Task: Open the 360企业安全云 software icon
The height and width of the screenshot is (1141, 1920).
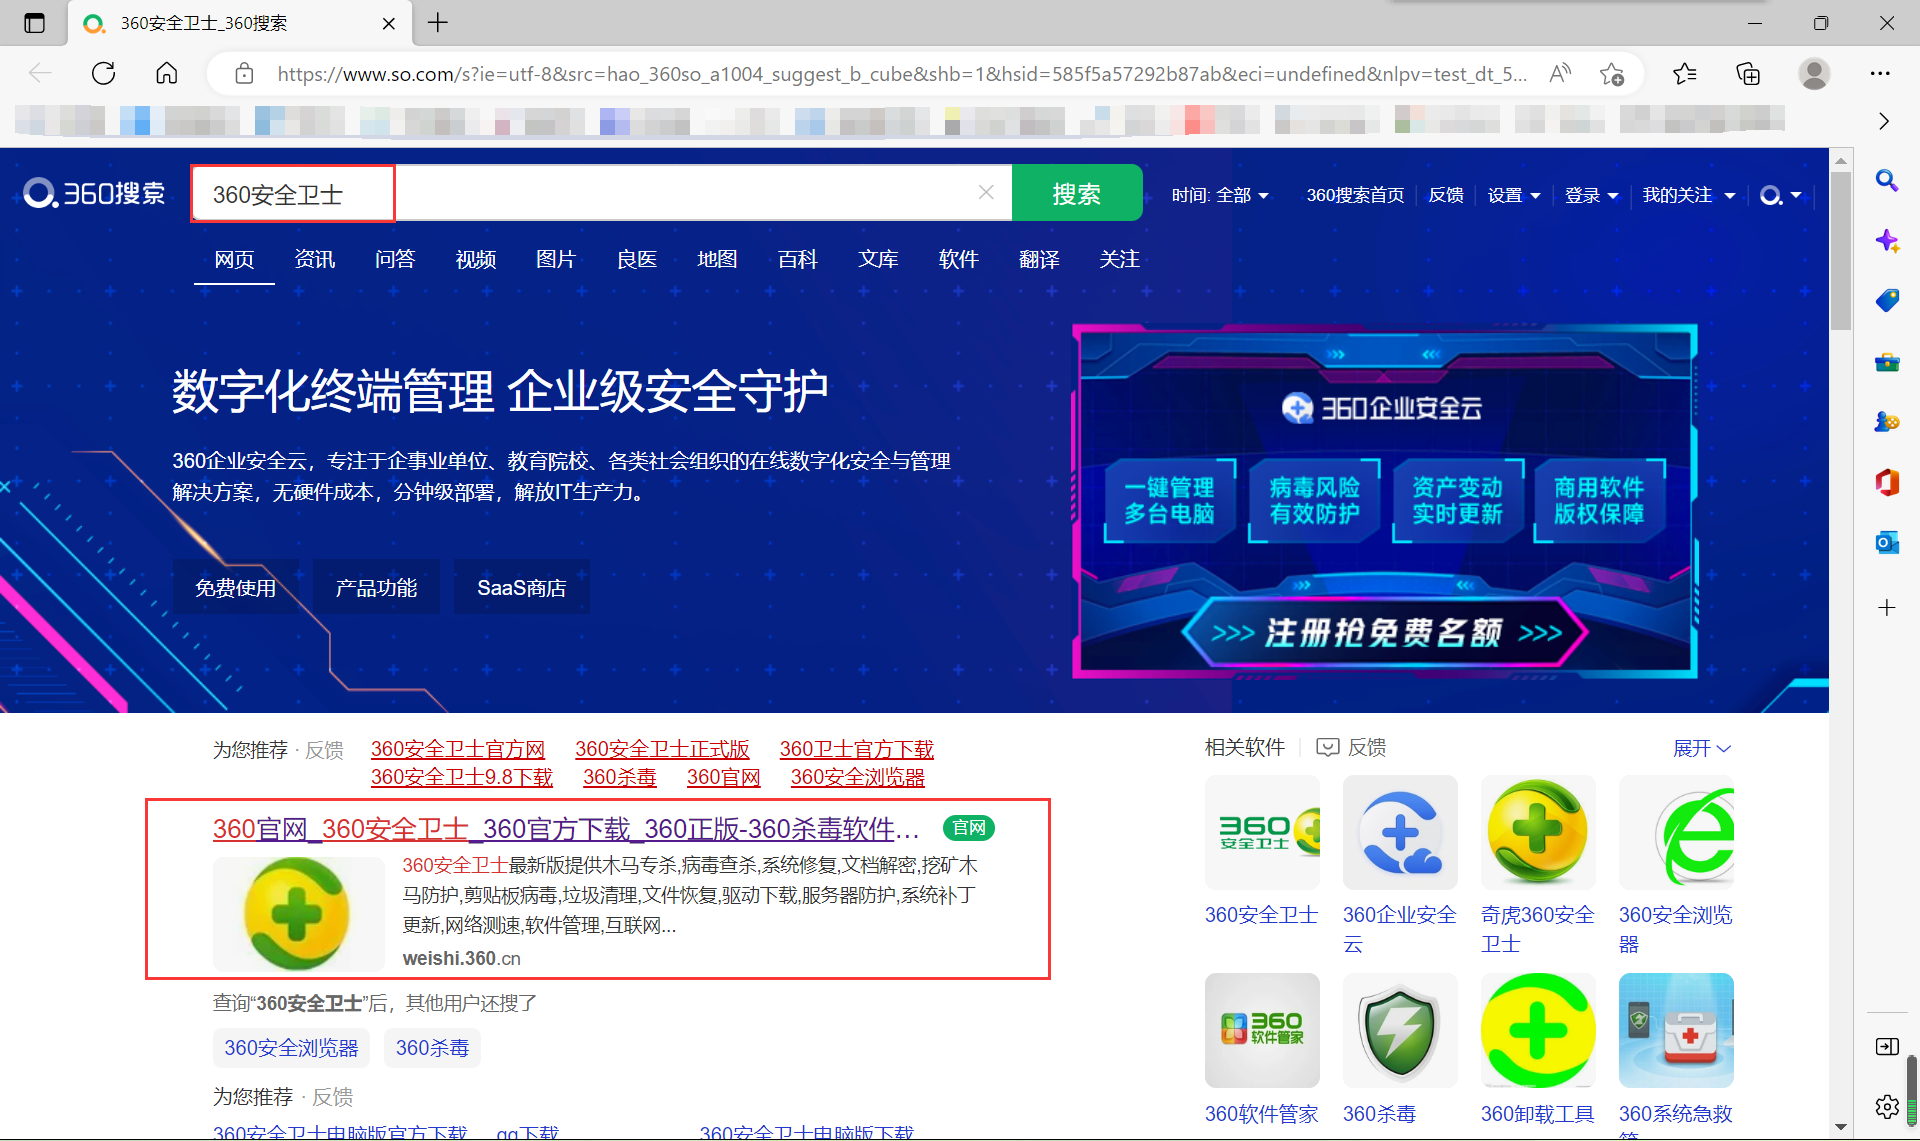Action: click(x=1400, y=832)
